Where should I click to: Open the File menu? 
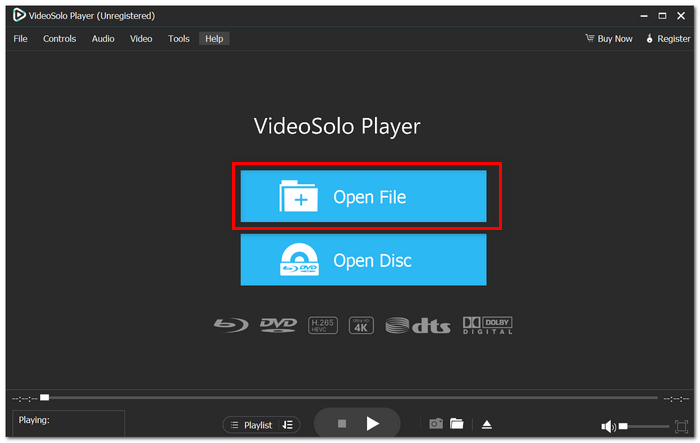click(21, 39)
